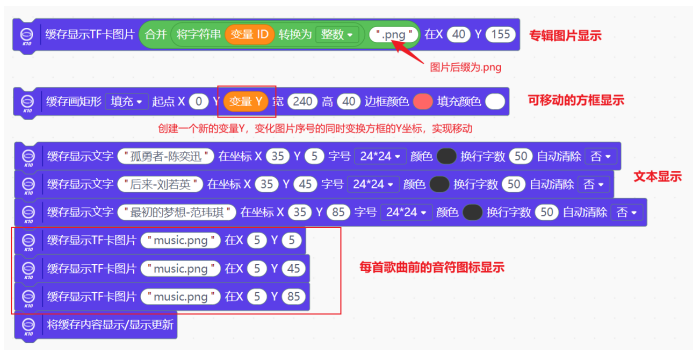Edit music.png filename on Y 85 block
This screenshot has width=693, height=361.
(x=181, y=296)
